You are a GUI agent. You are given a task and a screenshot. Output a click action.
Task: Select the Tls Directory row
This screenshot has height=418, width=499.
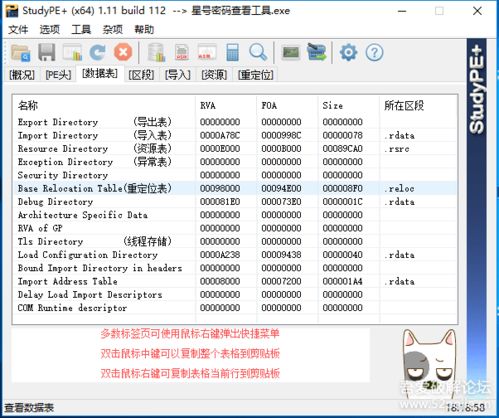[235, 241]
